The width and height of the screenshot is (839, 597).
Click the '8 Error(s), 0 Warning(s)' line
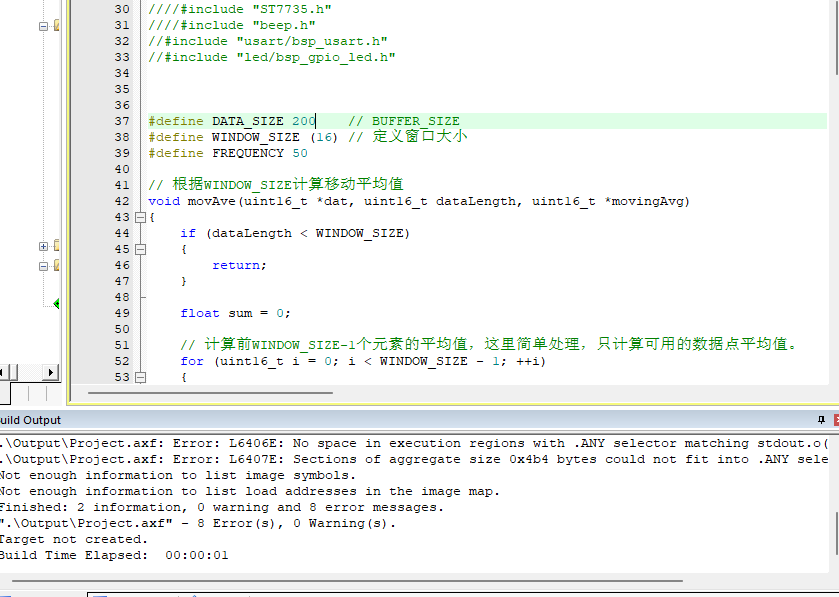pos(197,524)
